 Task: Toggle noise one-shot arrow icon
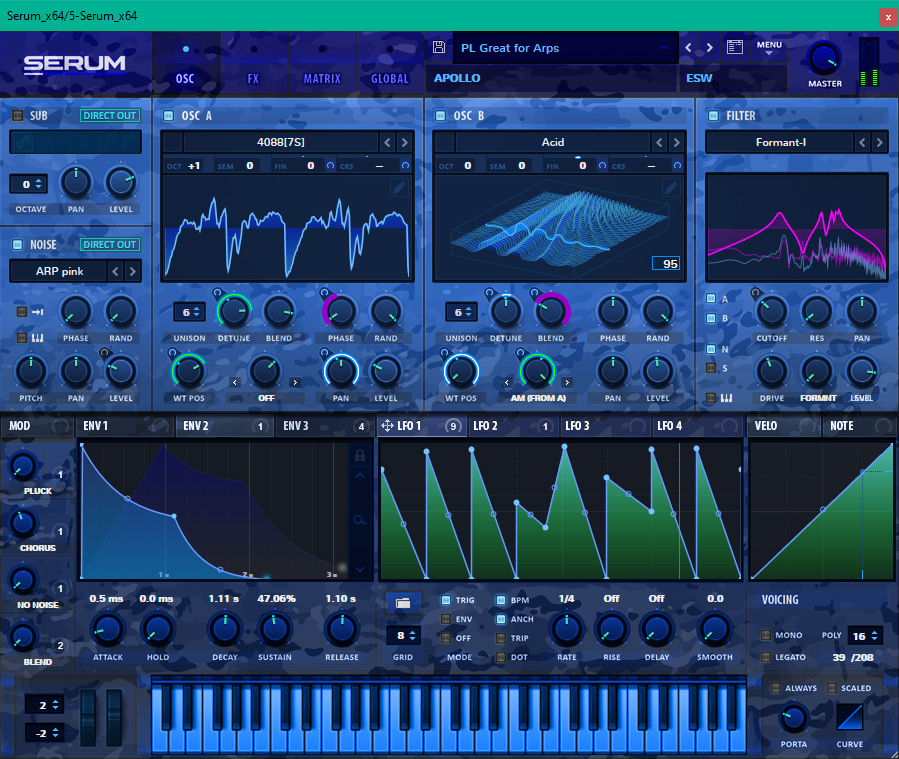click(38, 312)
